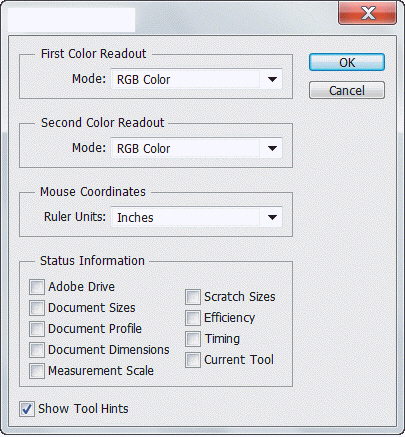Select RGB Color field in Second Color Readout

click(197, 148)
